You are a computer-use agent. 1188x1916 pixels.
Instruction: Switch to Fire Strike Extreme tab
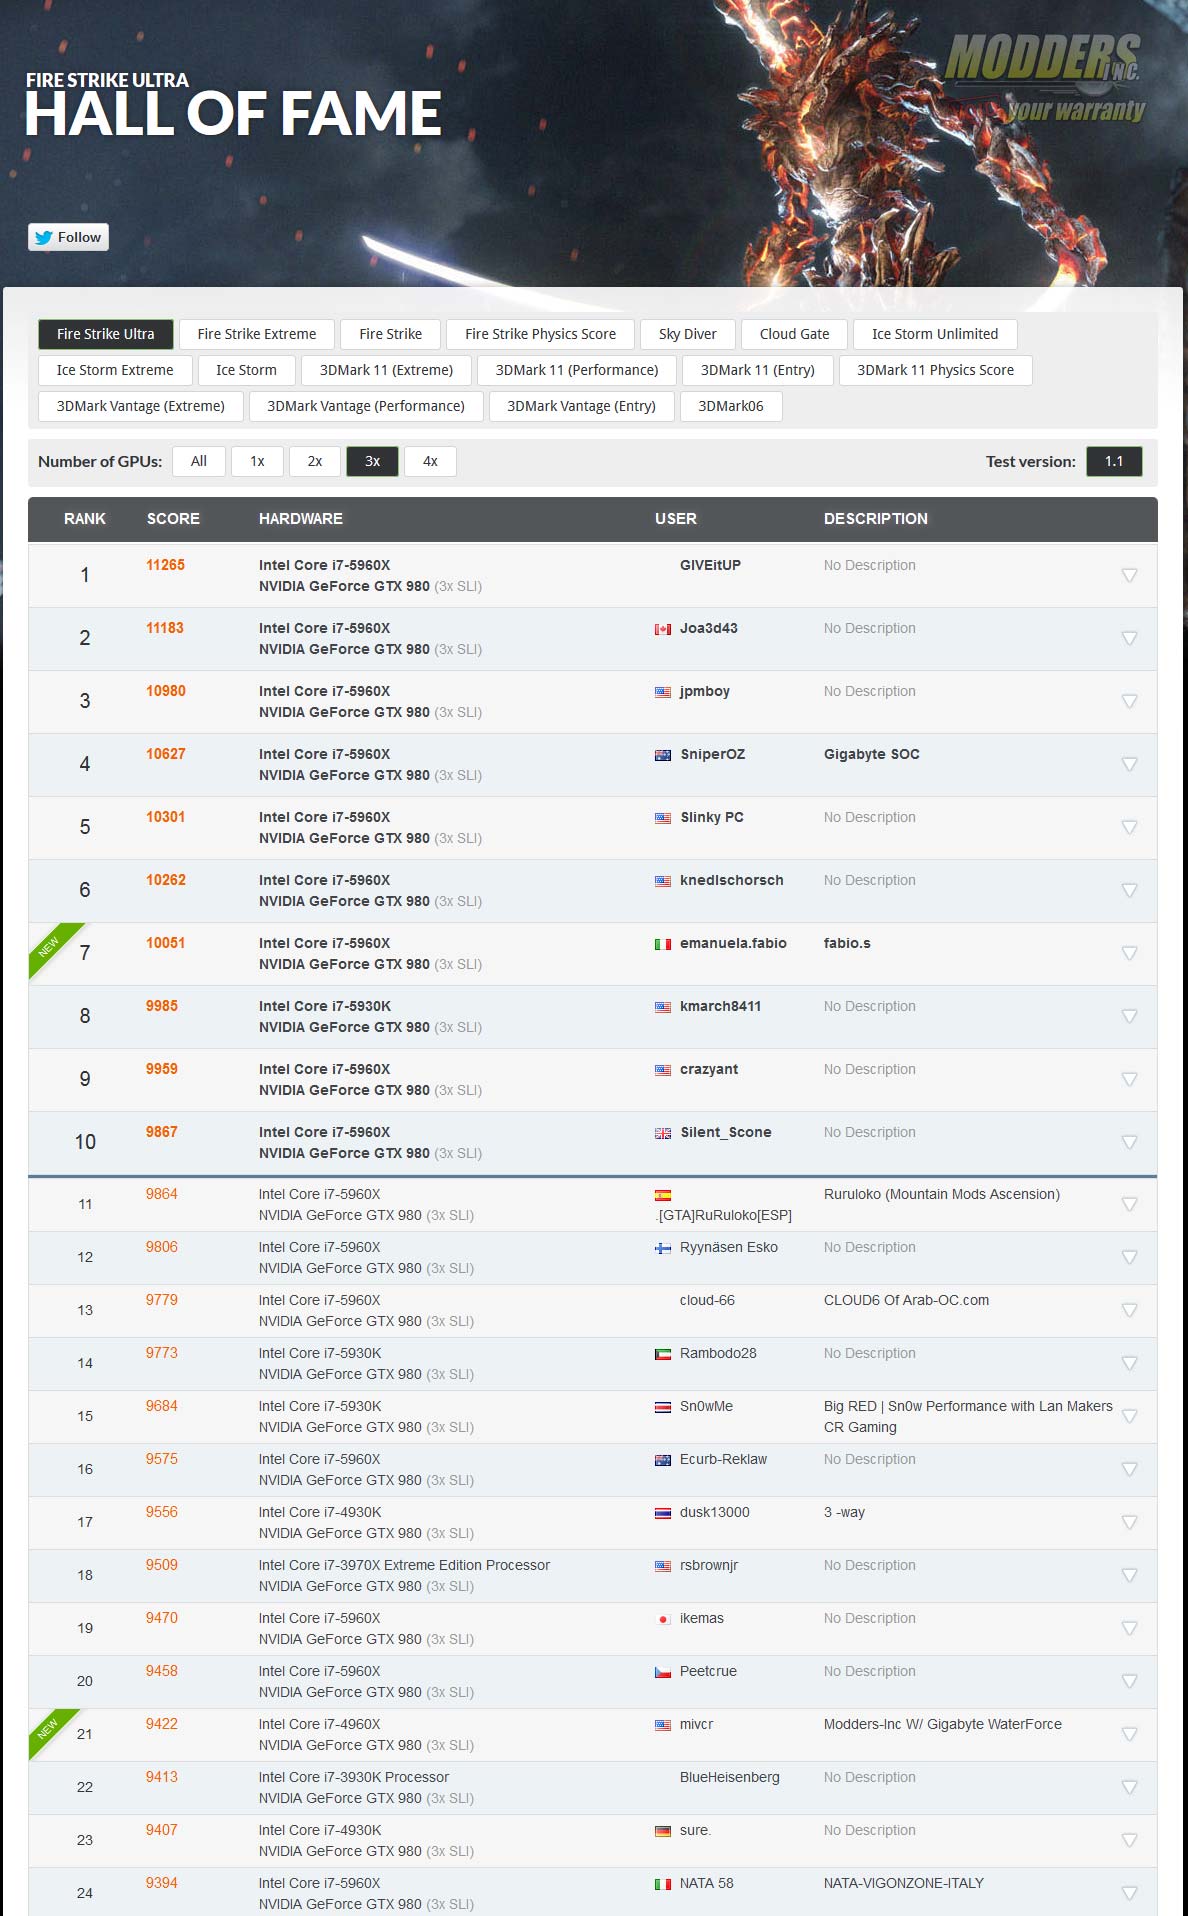click(x=257, y=334)
